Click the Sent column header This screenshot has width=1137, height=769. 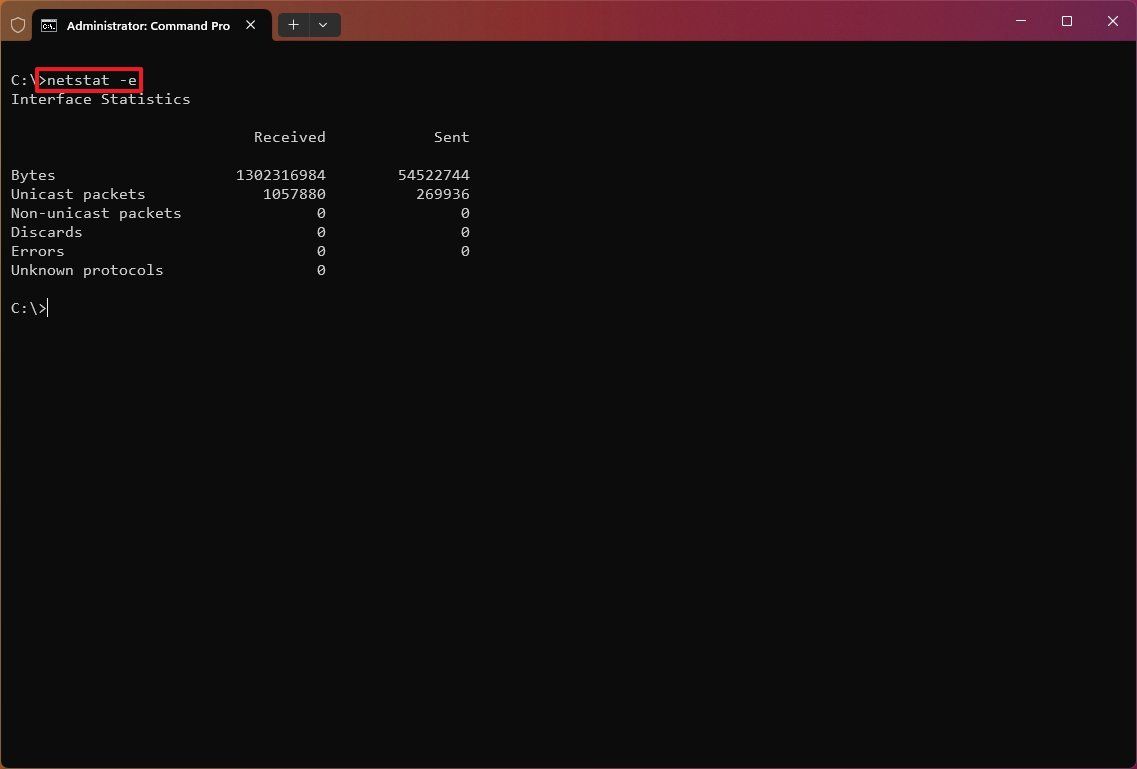(x=451, y=137)
